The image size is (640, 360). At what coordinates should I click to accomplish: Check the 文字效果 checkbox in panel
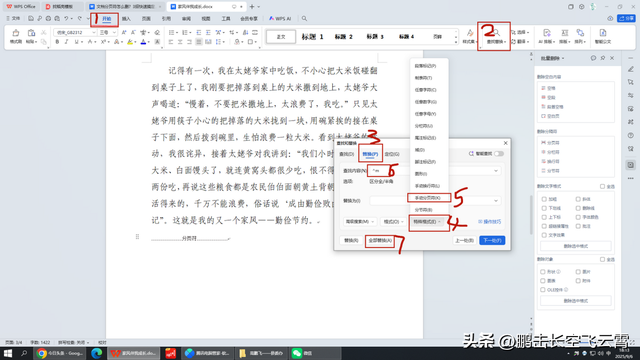[x=544, y=235]
